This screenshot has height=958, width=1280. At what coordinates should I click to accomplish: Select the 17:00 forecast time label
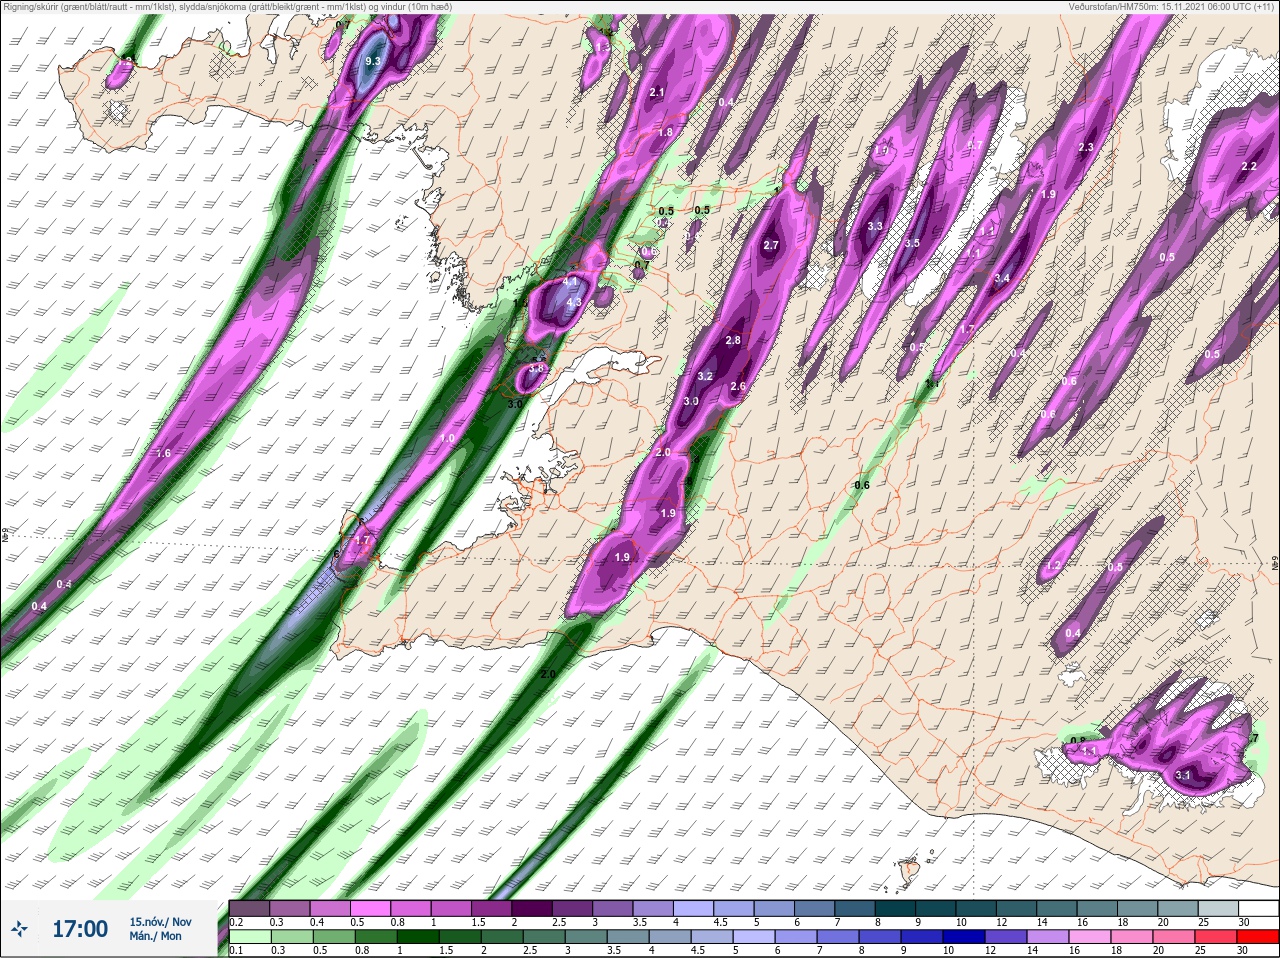click(80, 929)
